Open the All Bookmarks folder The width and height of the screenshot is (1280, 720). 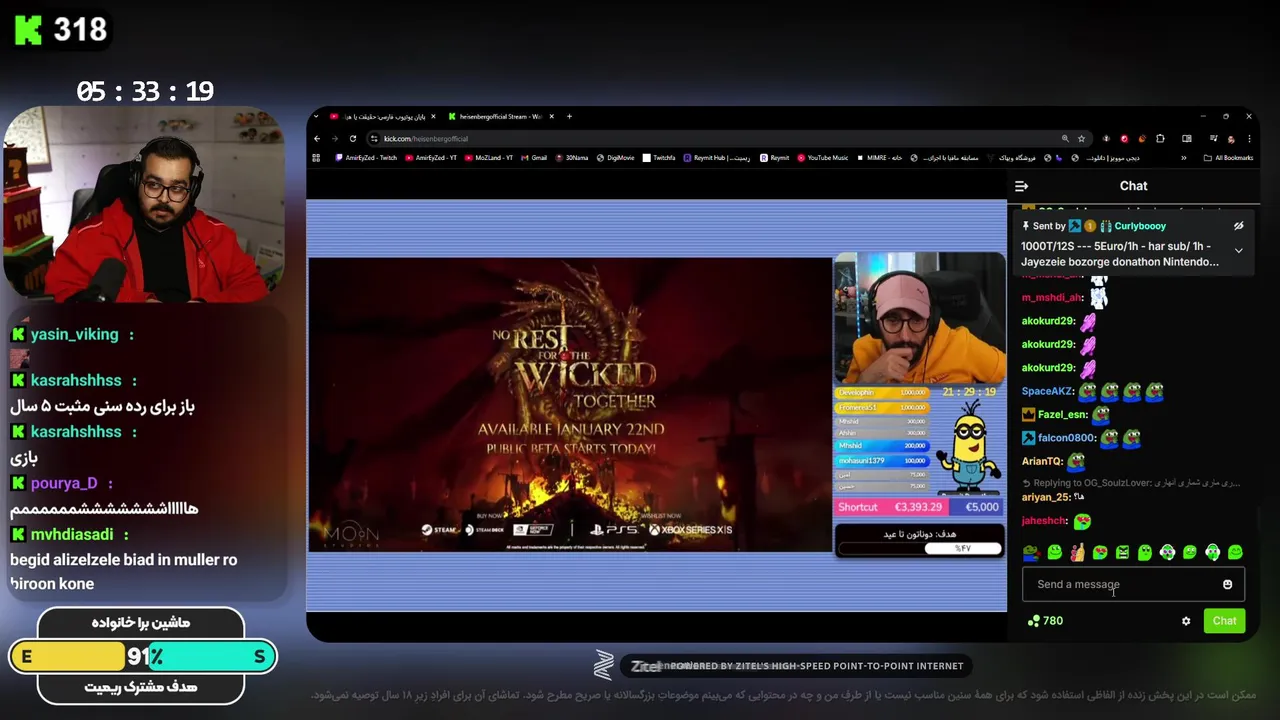point(1228,158)
